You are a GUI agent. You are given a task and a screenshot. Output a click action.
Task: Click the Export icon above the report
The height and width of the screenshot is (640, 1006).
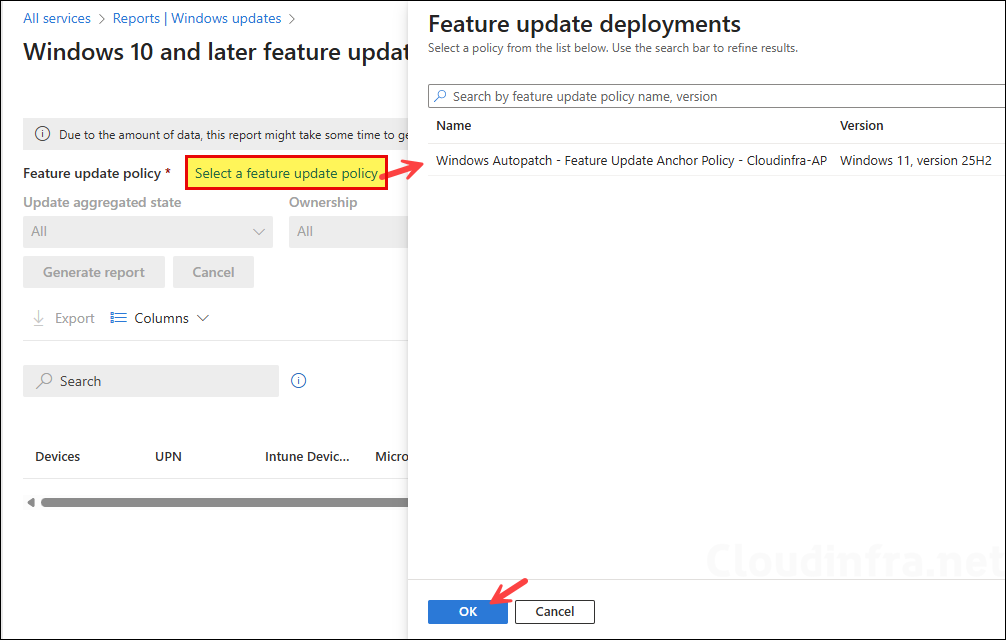click(x=36, y=317)
